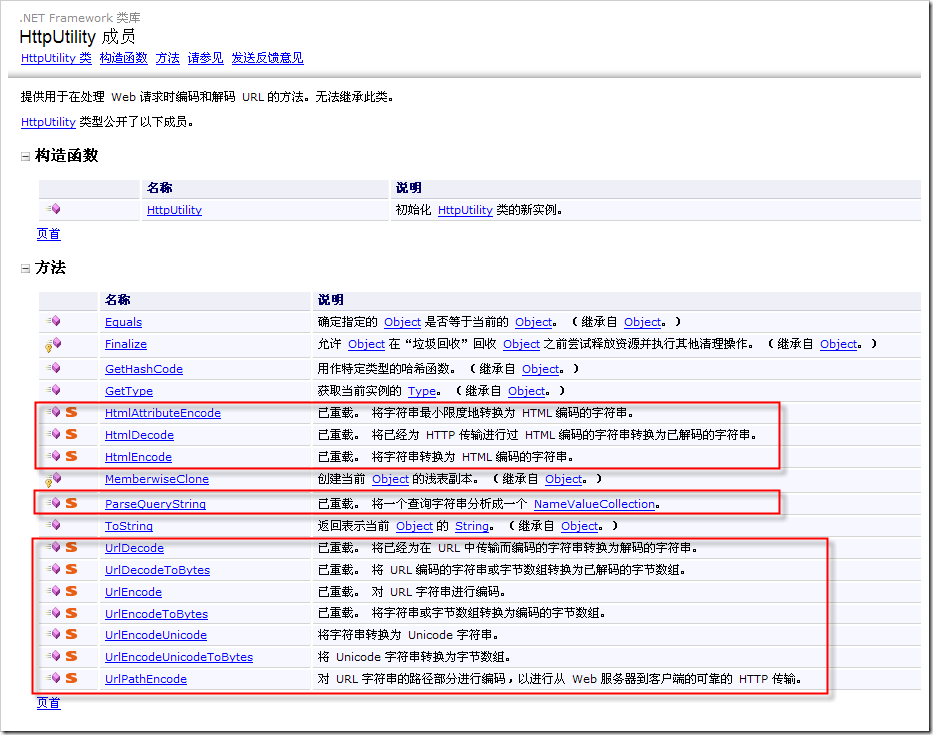Open the UrlEncodeUnicode method link
This screenshot has width=933, height=735.
[156, 635]
